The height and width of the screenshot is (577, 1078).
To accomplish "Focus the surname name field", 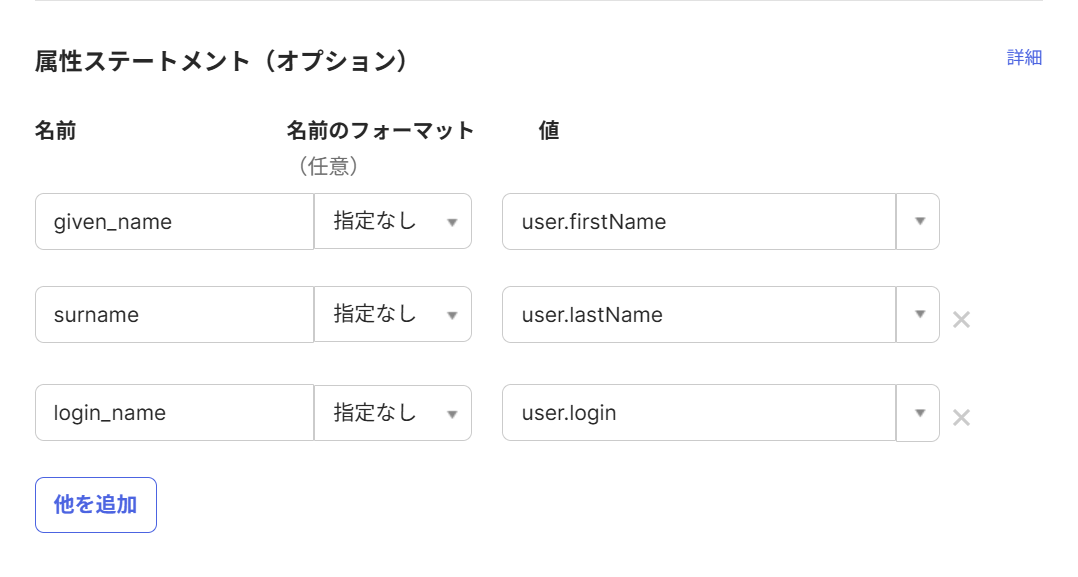I will 175,315.
